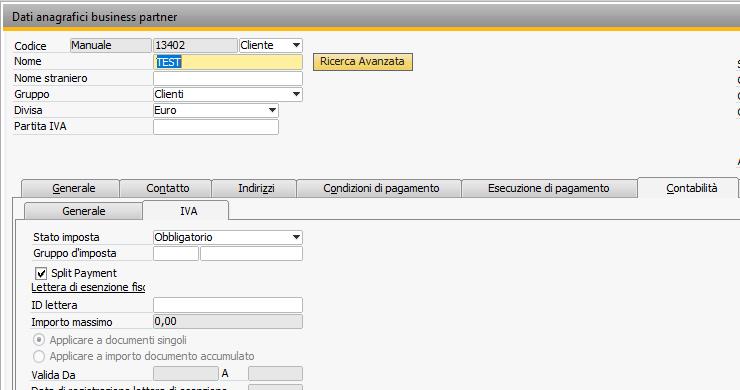
Task: Click the Importo massimo field showing 0,00
Action: 228,322
